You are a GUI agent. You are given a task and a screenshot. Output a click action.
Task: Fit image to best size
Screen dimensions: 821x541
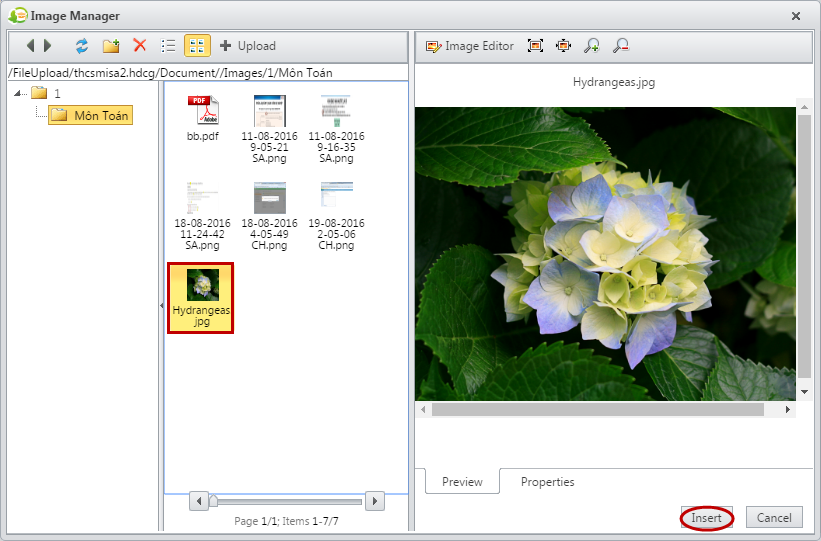click(x=536, y=46)
